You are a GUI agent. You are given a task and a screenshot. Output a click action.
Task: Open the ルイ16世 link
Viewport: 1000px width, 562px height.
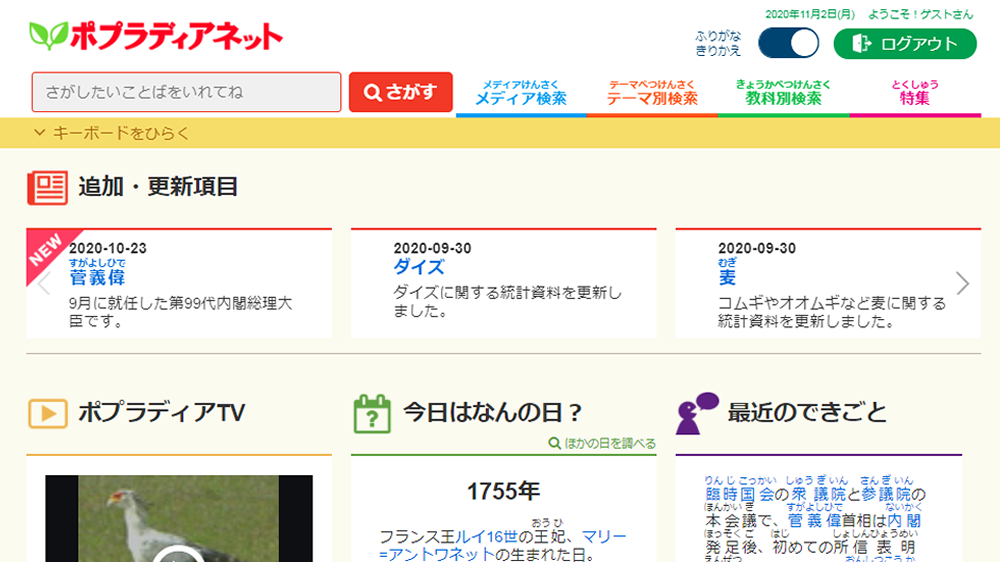487,537
